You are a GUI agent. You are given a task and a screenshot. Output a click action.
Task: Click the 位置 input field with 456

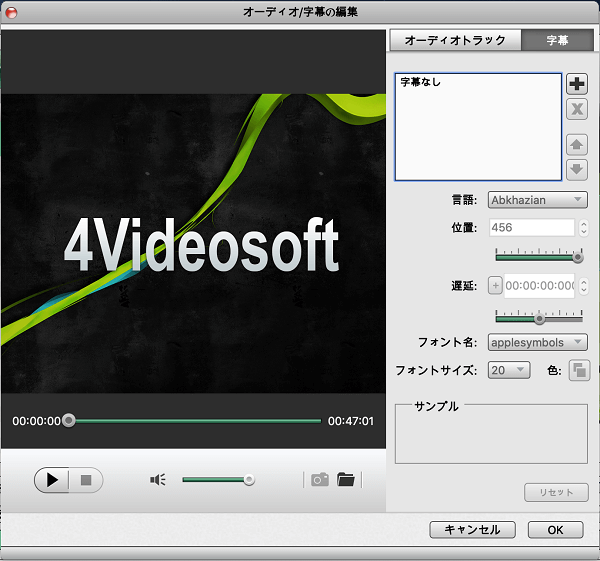click(x=531, y=228)
